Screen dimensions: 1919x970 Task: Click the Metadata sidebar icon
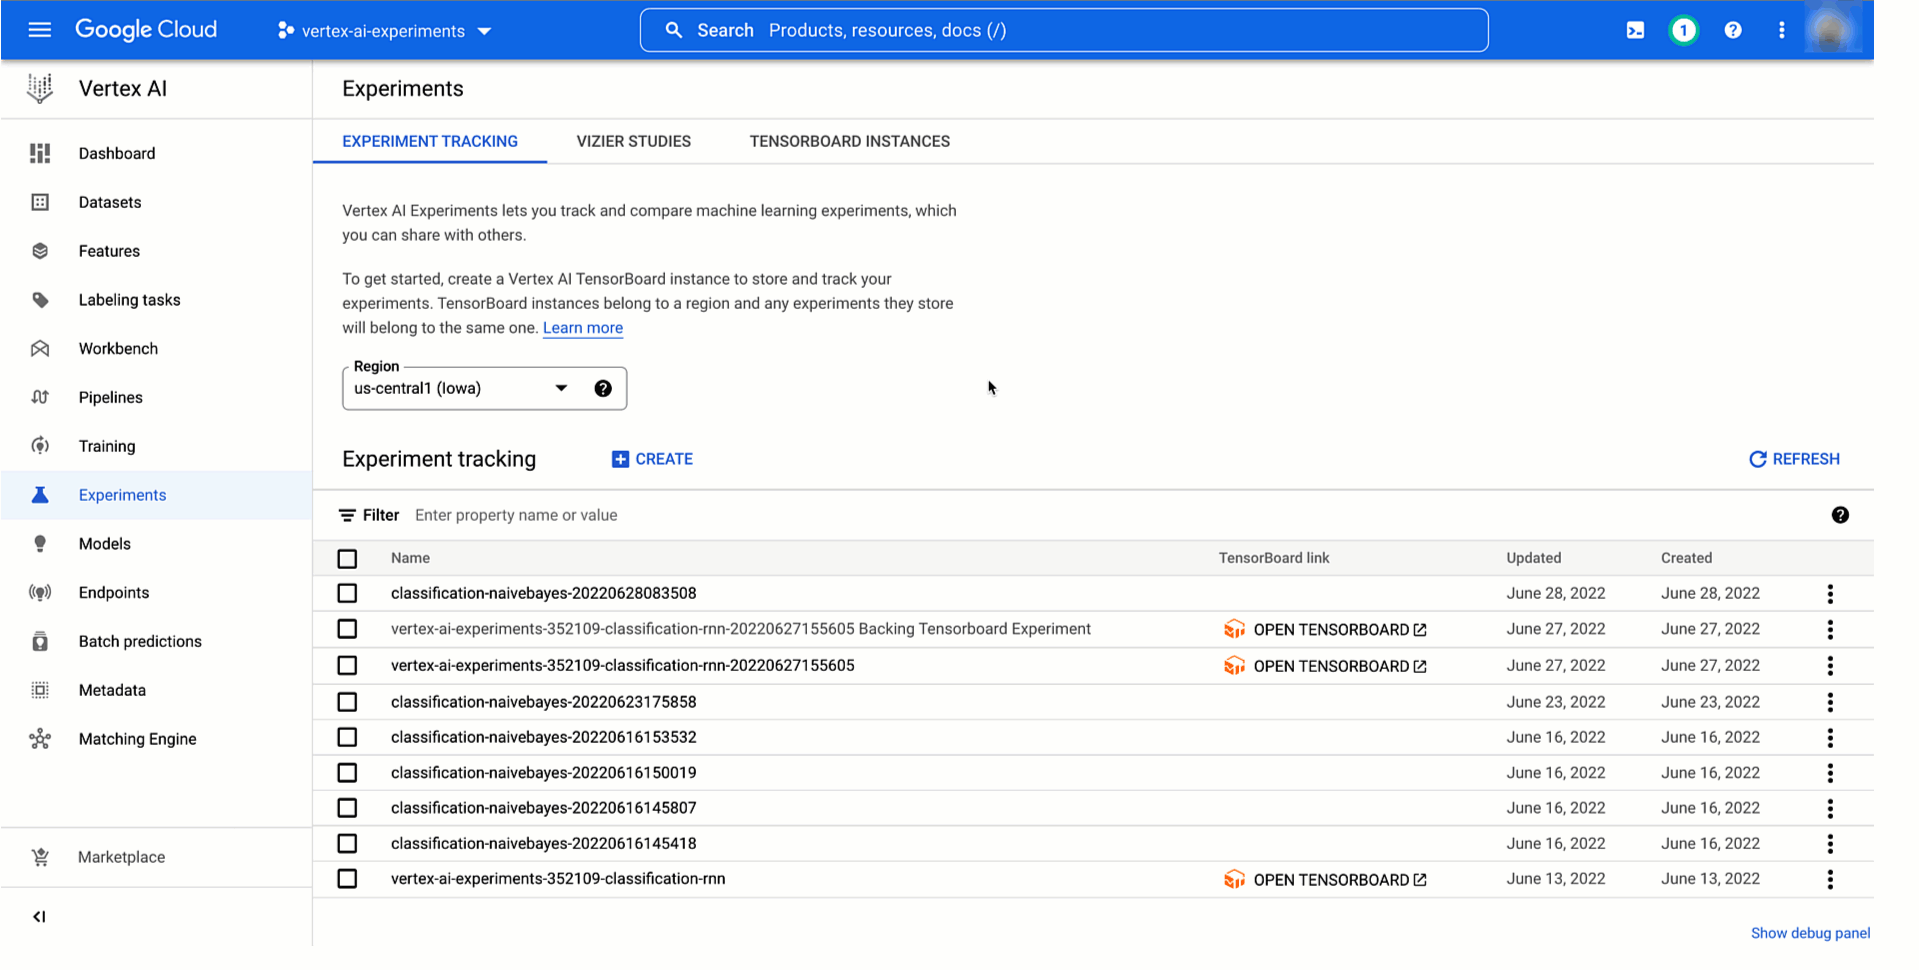click(40, 690)
